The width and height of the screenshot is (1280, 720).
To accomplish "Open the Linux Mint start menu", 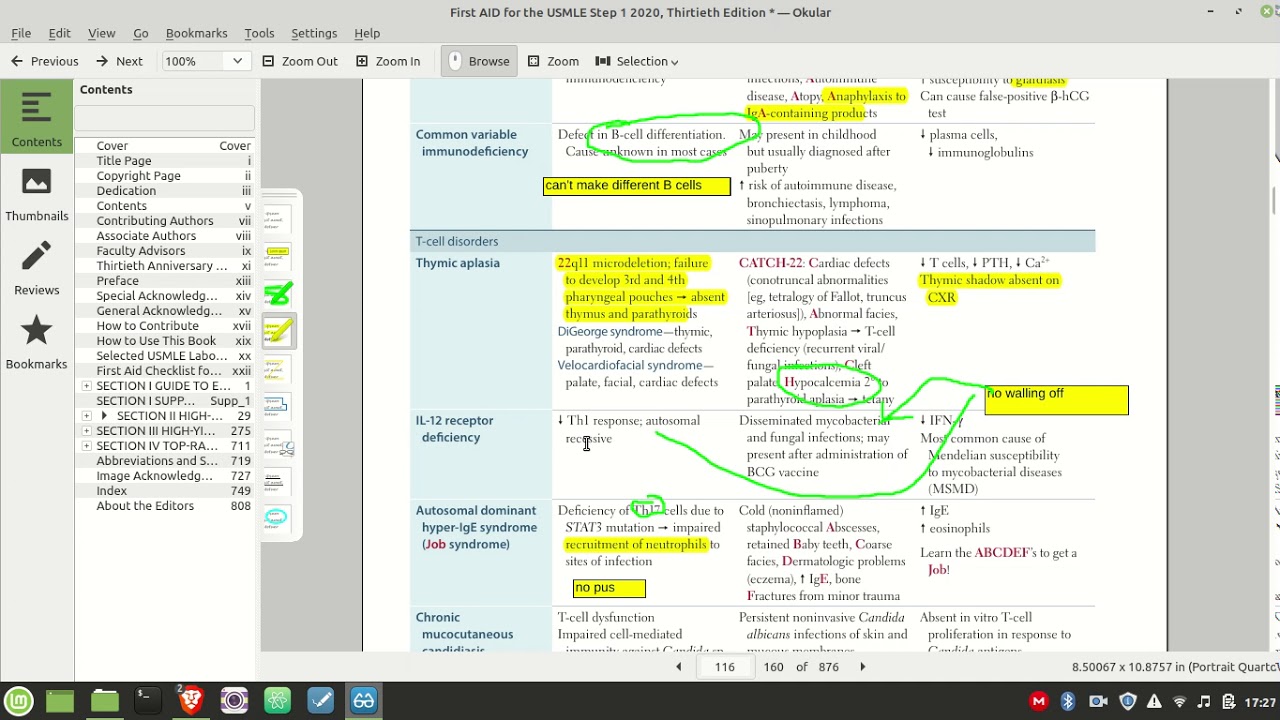I will click(18, 701).
